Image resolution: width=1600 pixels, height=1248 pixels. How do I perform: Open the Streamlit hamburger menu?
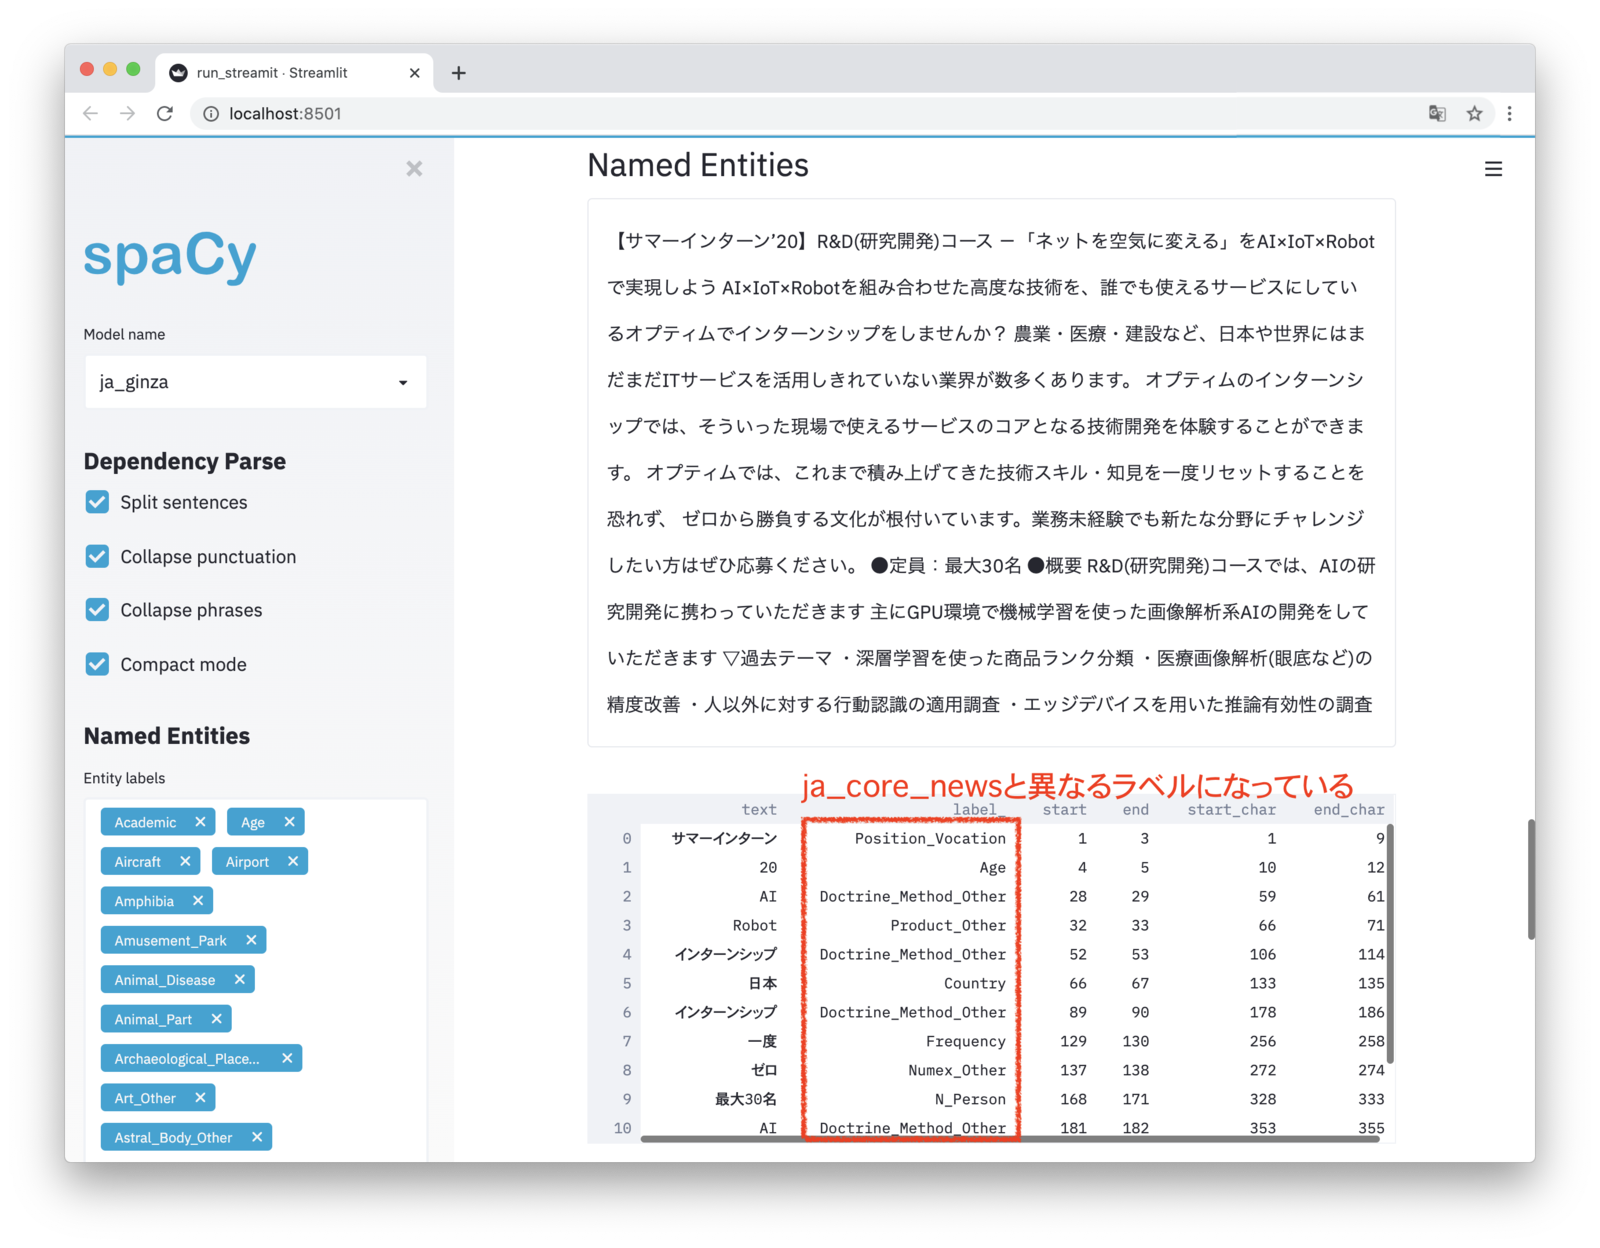[1493, 168]
